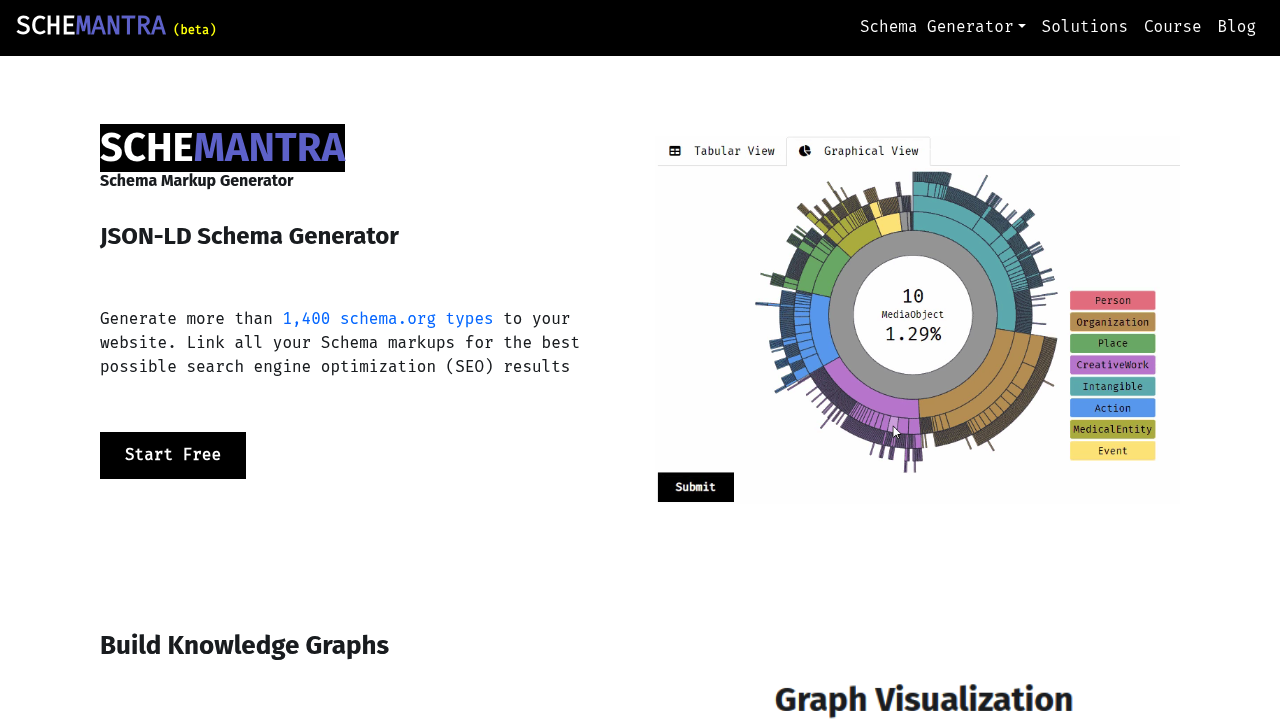1280x720 pixels.
Task: Click the JSON-LD Schema Generator heading
Action: pyautogui.click(x=249, y=236)
